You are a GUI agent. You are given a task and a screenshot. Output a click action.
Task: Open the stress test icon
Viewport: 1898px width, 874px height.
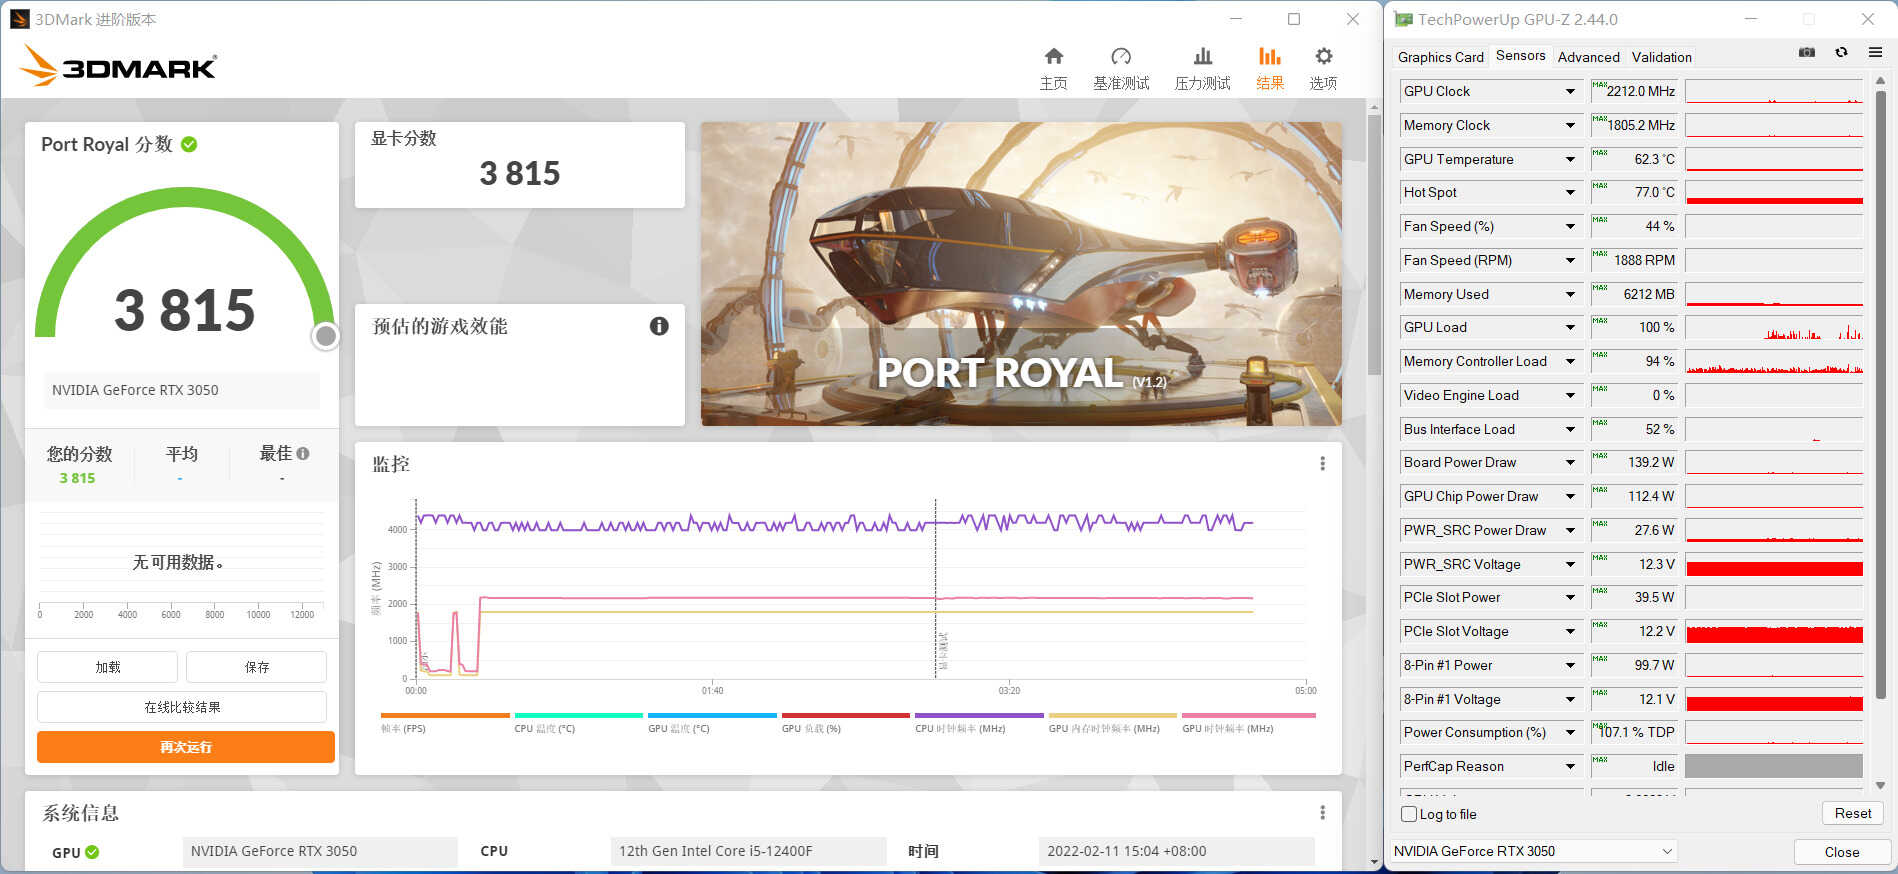point(1202,57)
